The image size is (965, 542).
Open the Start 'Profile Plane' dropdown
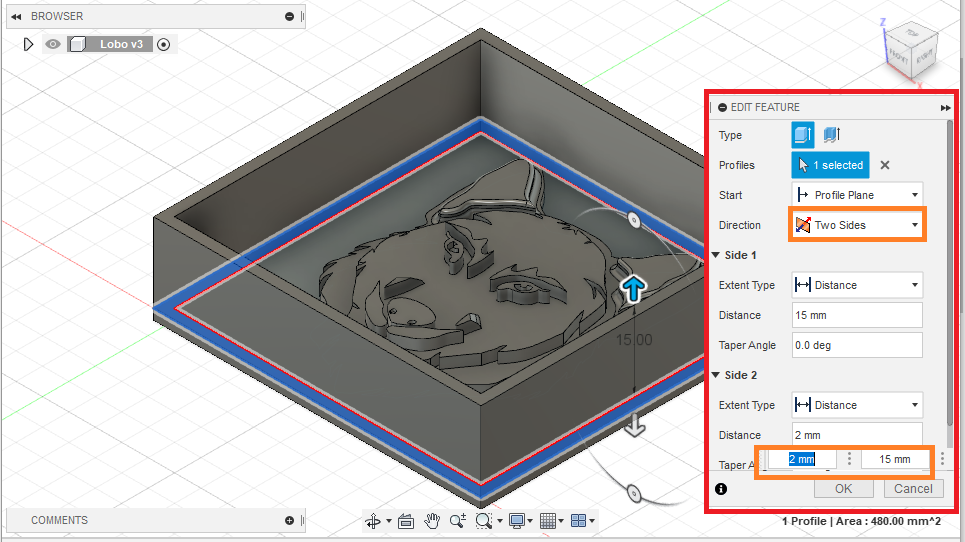[857, 195]
